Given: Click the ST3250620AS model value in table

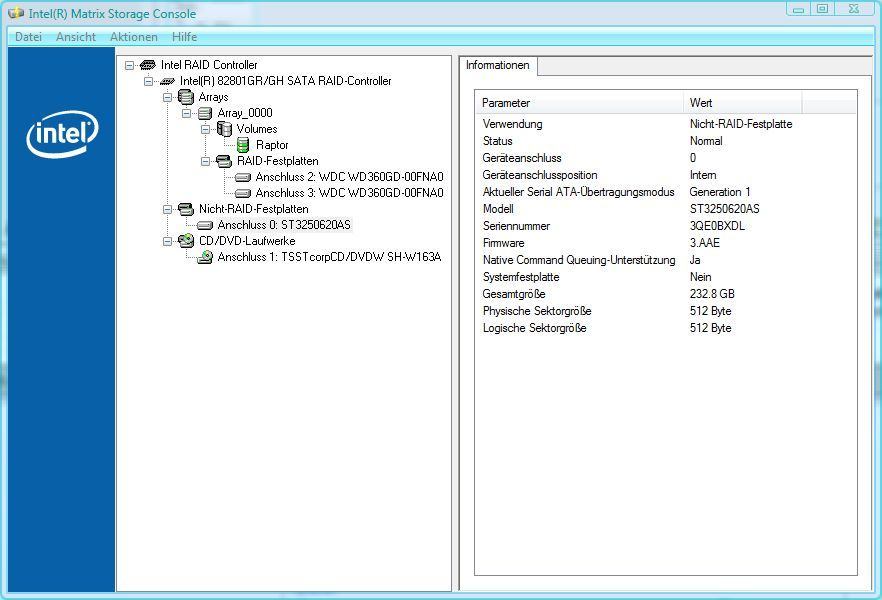Looking at the screenshot, I should tap(724, 209).
